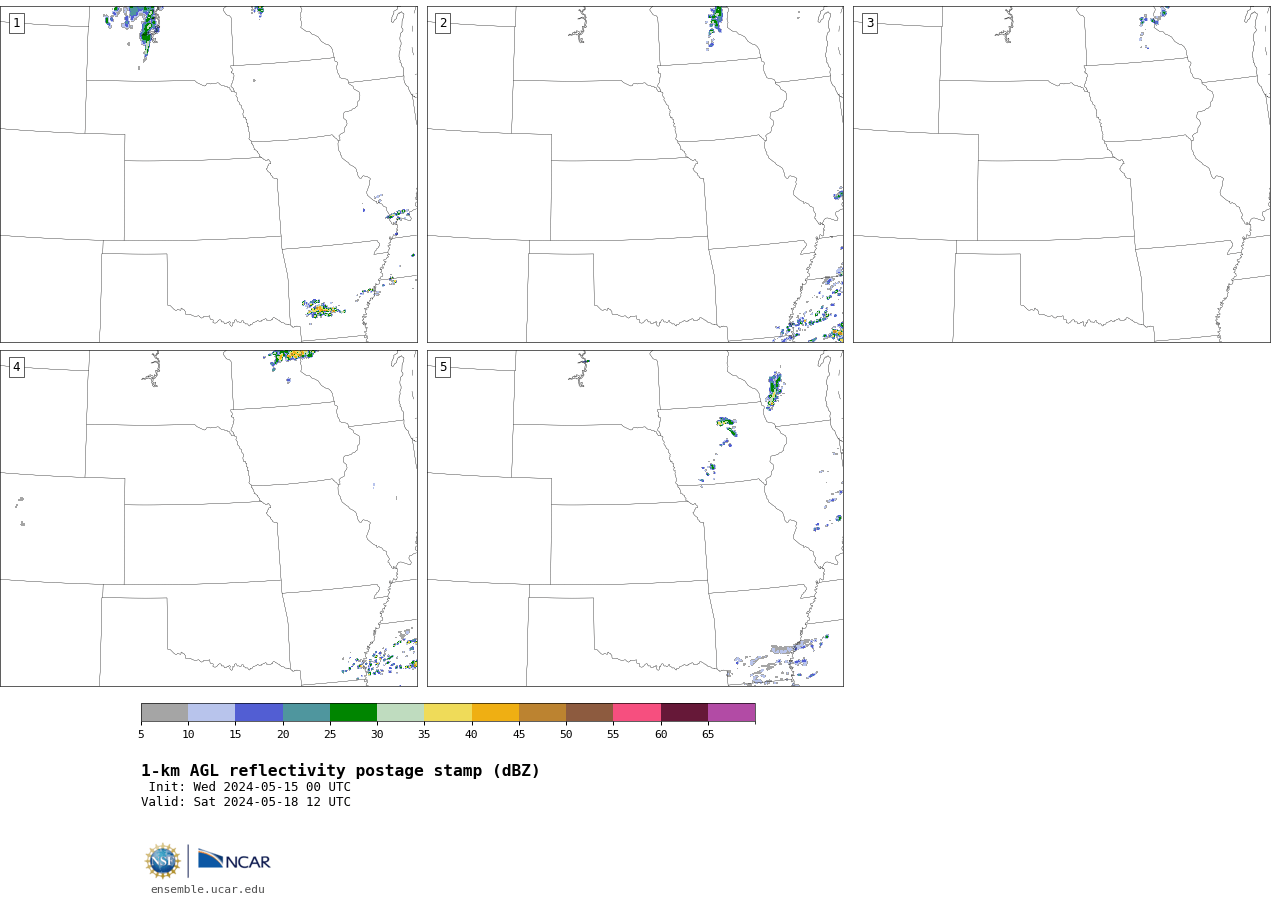Screen dimensions: 1280x901
Task: Click the 1-km AGL reflectivity title
Action: coord(340,771)
